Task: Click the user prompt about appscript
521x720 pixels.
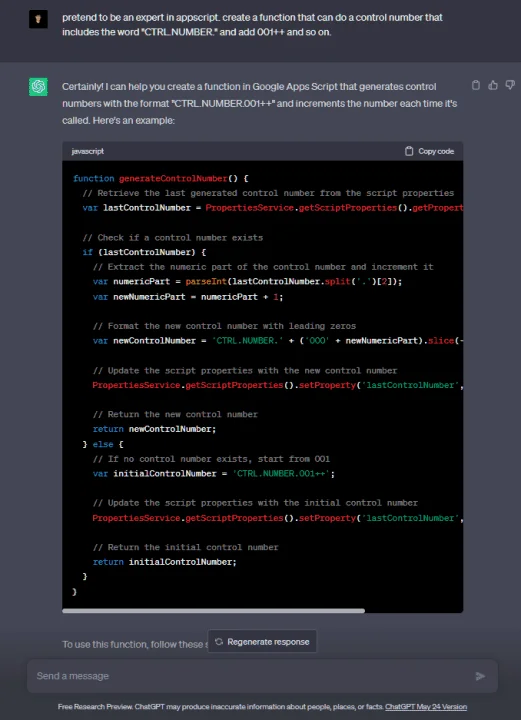Action: point(252,25)
